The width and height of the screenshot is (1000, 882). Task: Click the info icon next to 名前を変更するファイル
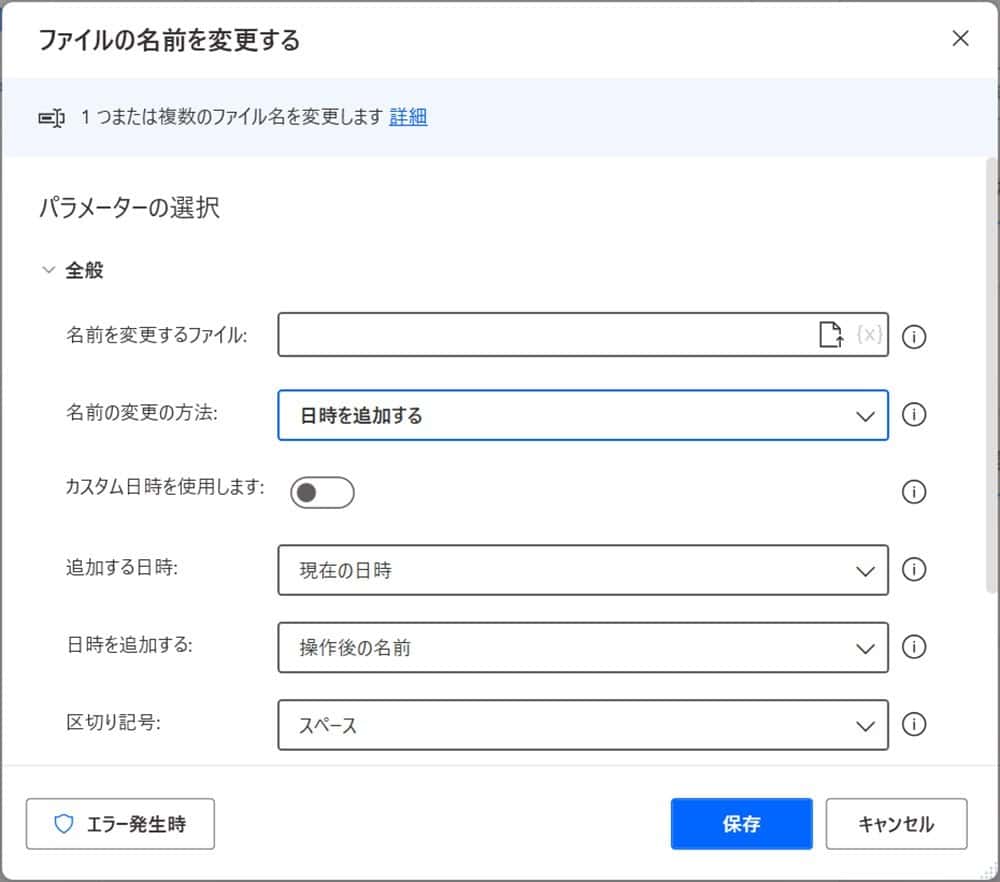pos(913,338)
